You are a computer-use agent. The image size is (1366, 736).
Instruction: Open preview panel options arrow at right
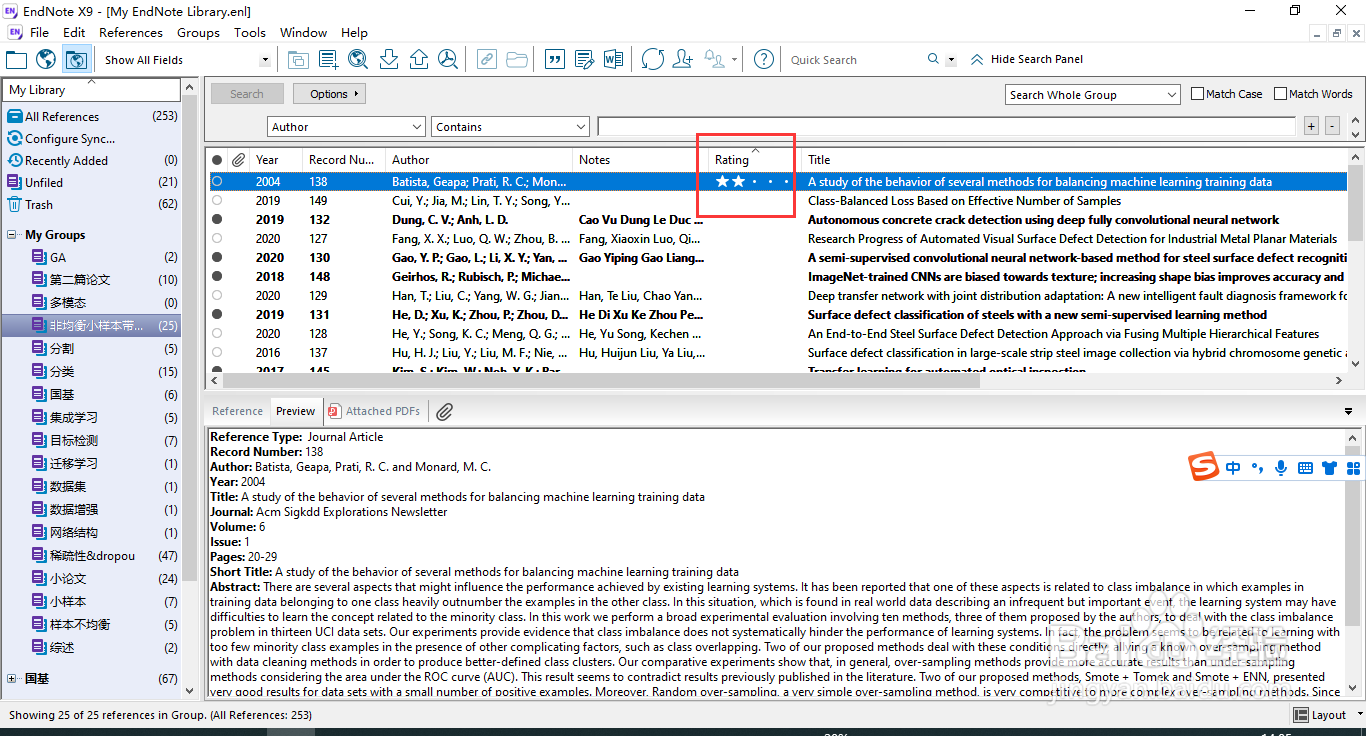point(1349,411)
